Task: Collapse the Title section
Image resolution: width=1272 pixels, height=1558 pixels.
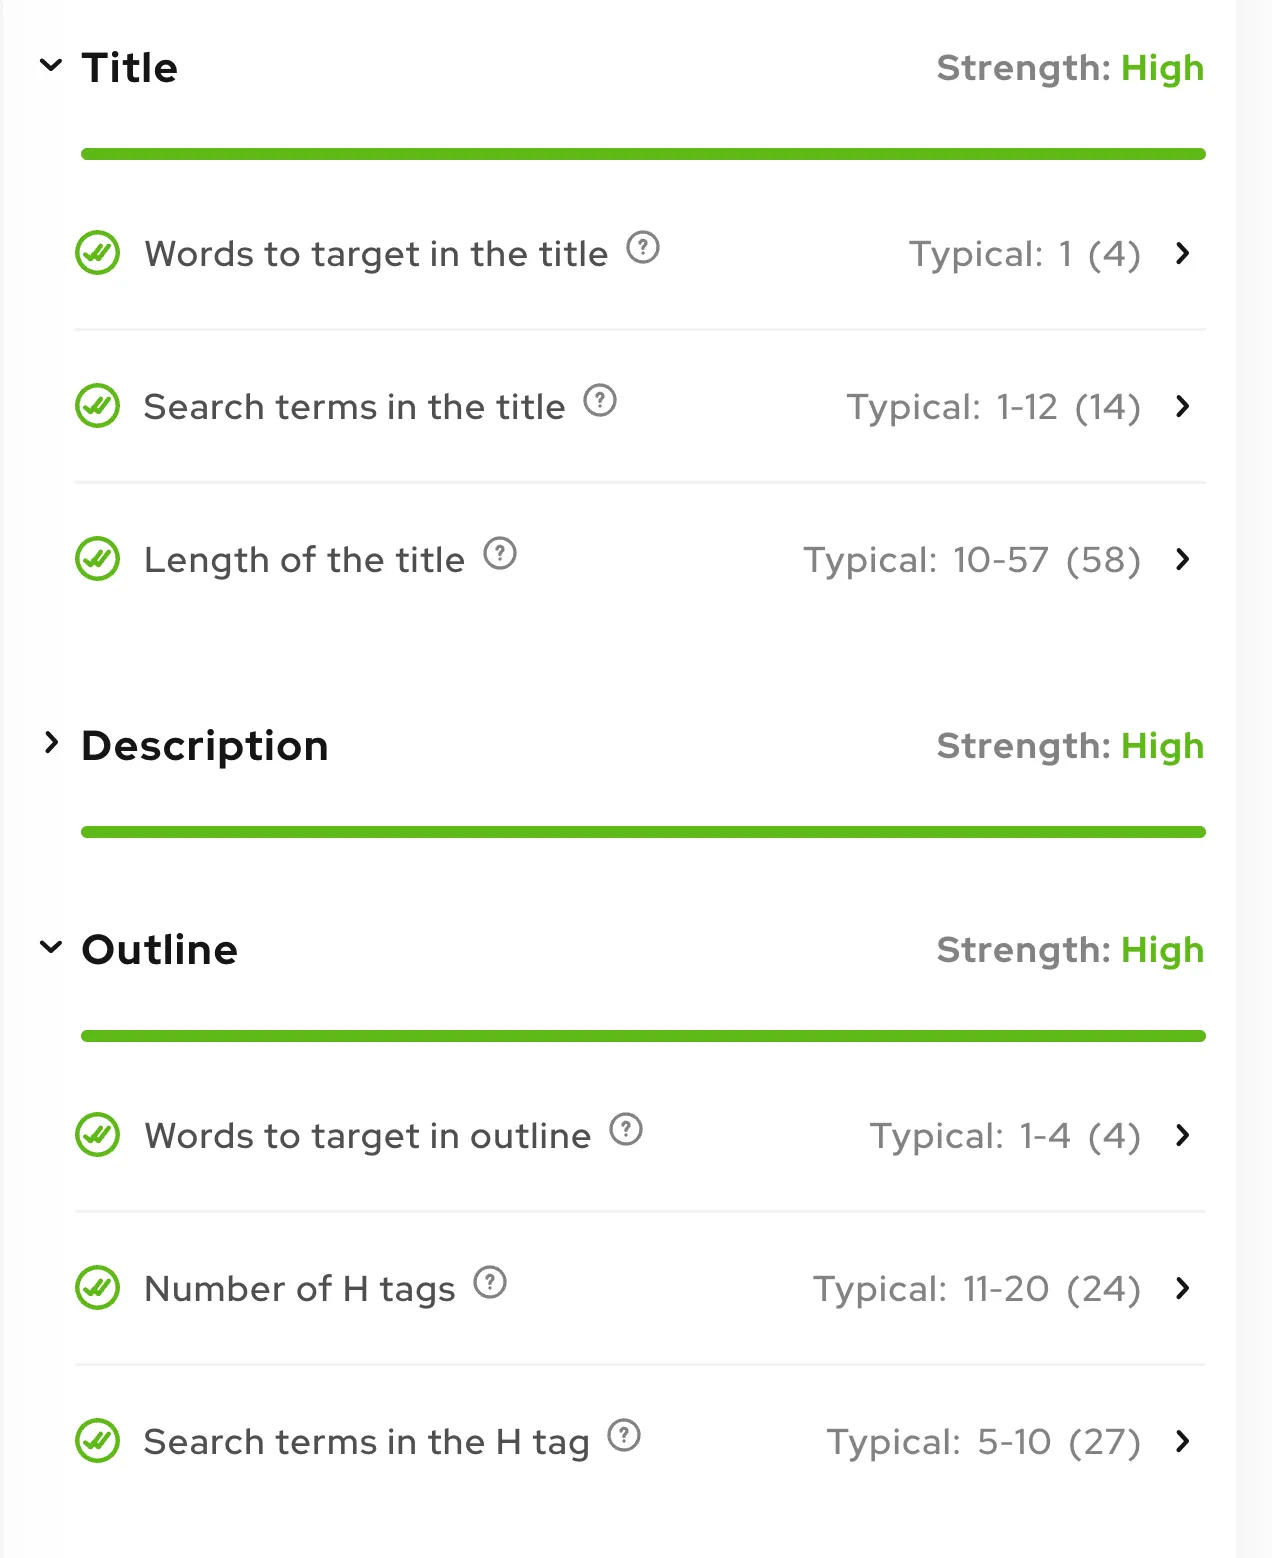Action: [x=51, y=67]
